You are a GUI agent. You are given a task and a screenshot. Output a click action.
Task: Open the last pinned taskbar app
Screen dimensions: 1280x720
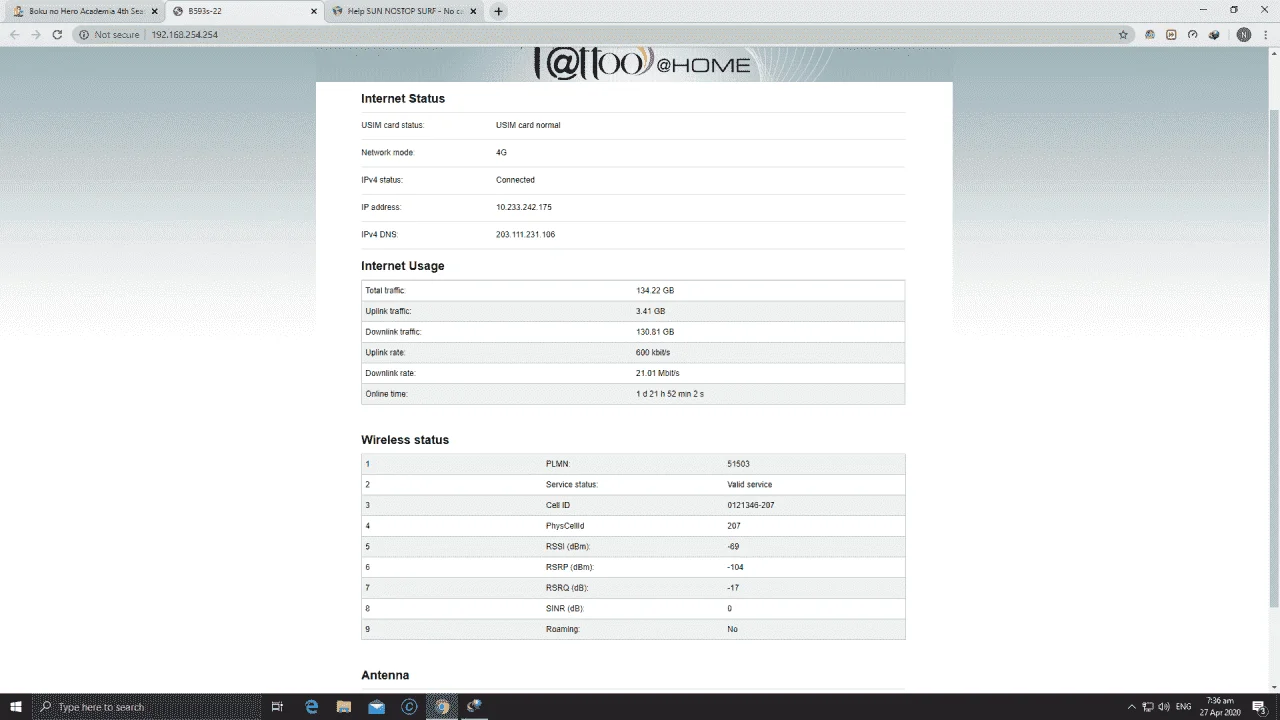tap(474, 707)
